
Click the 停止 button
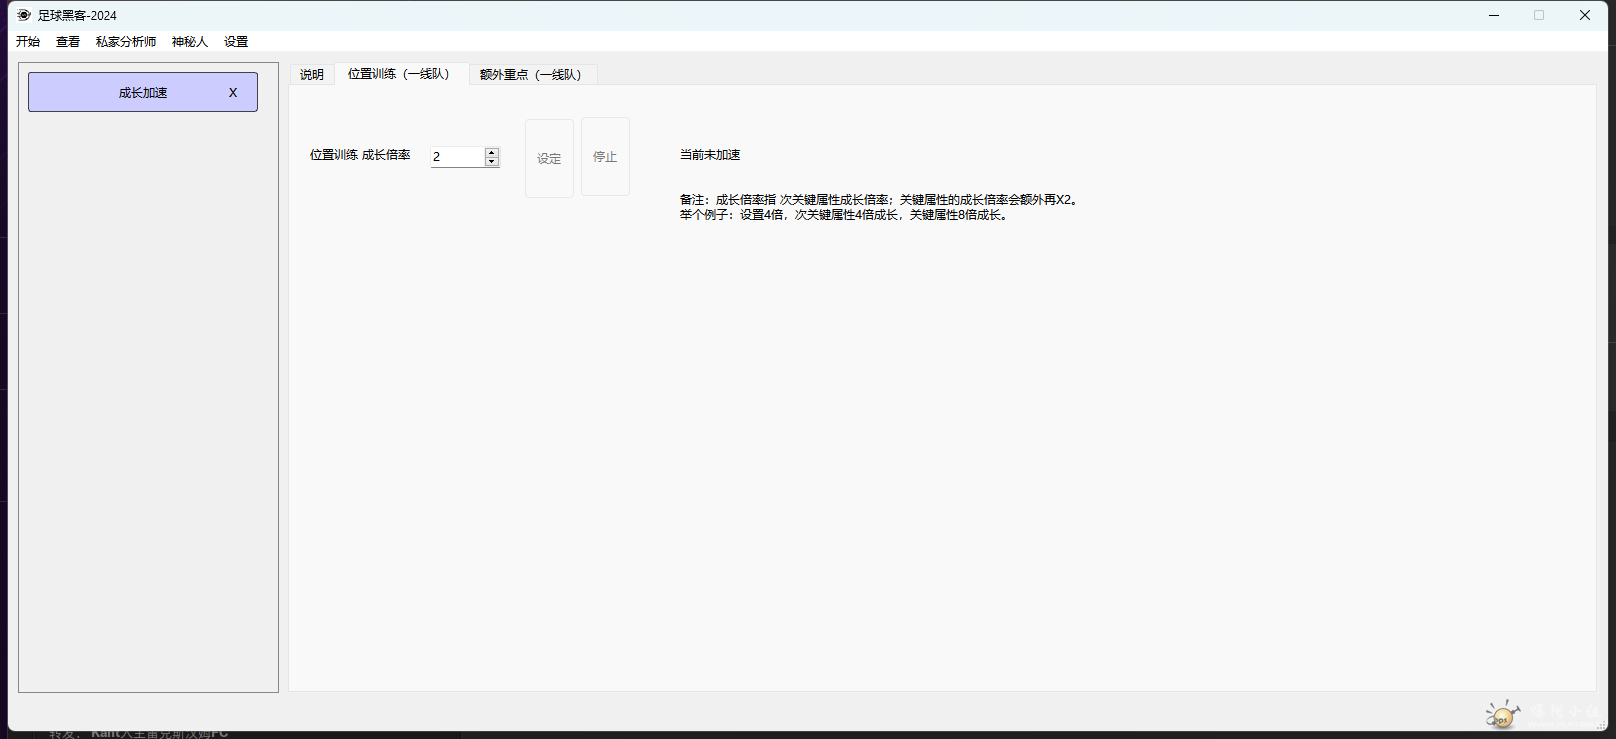pyautogui.click(x=605, y=157)
